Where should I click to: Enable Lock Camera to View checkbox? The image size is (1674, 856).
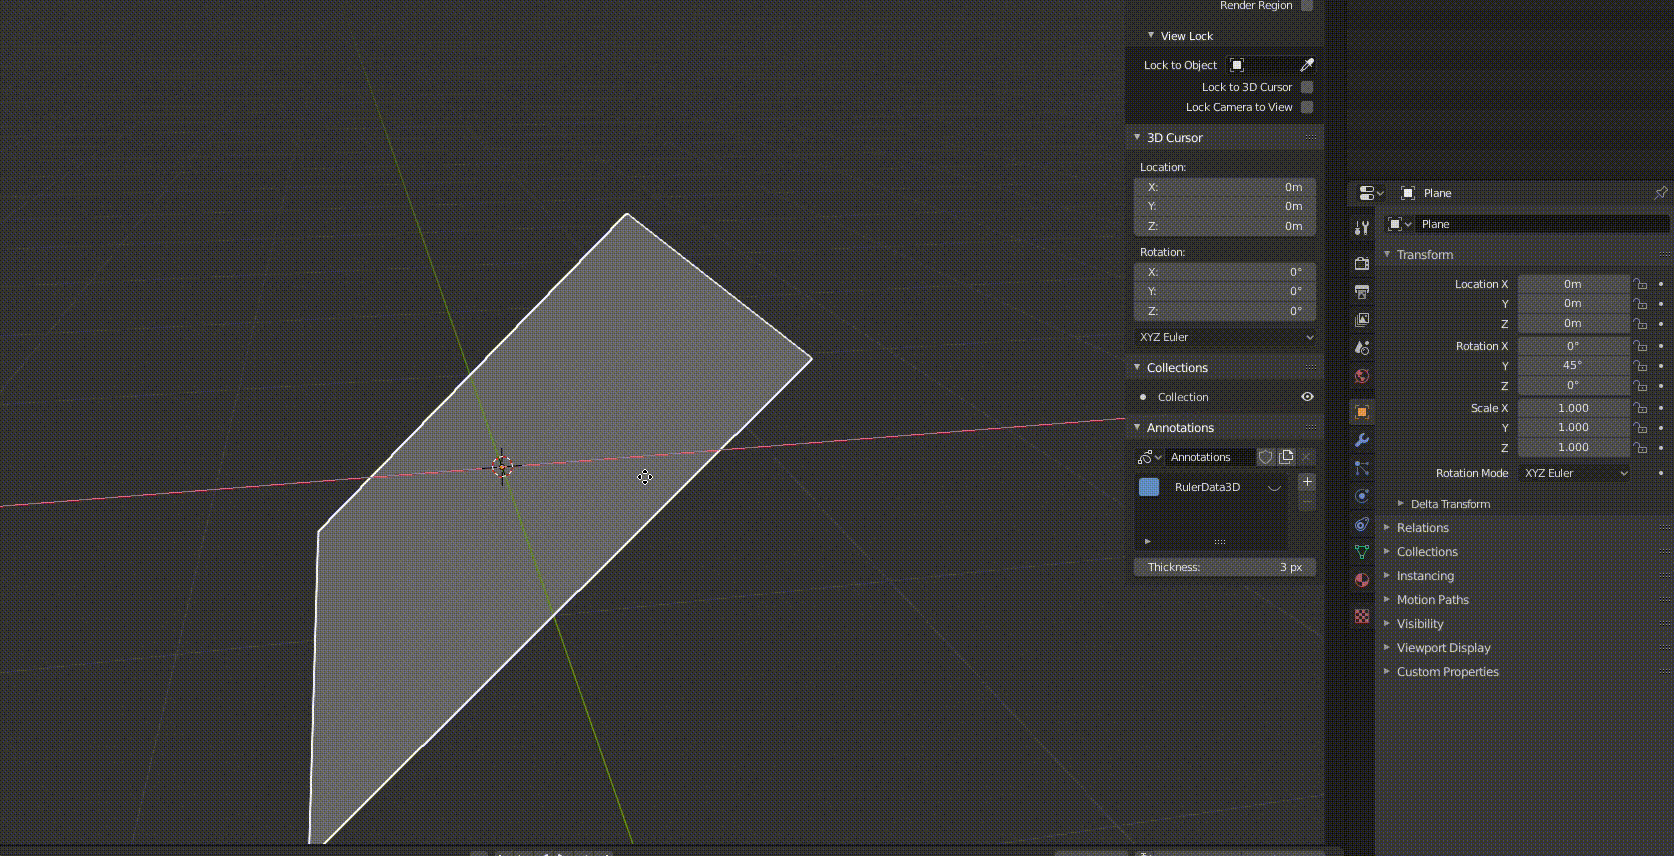click(1307, 107)
